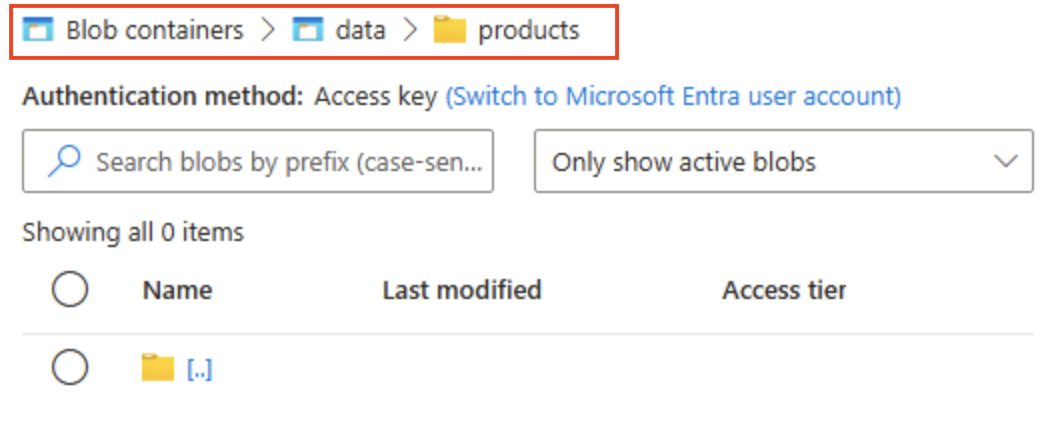Sort by the Last modified column header
The width and height of the screenshot is (1048, 428).
pyautogui.click(x=461, y=290)
